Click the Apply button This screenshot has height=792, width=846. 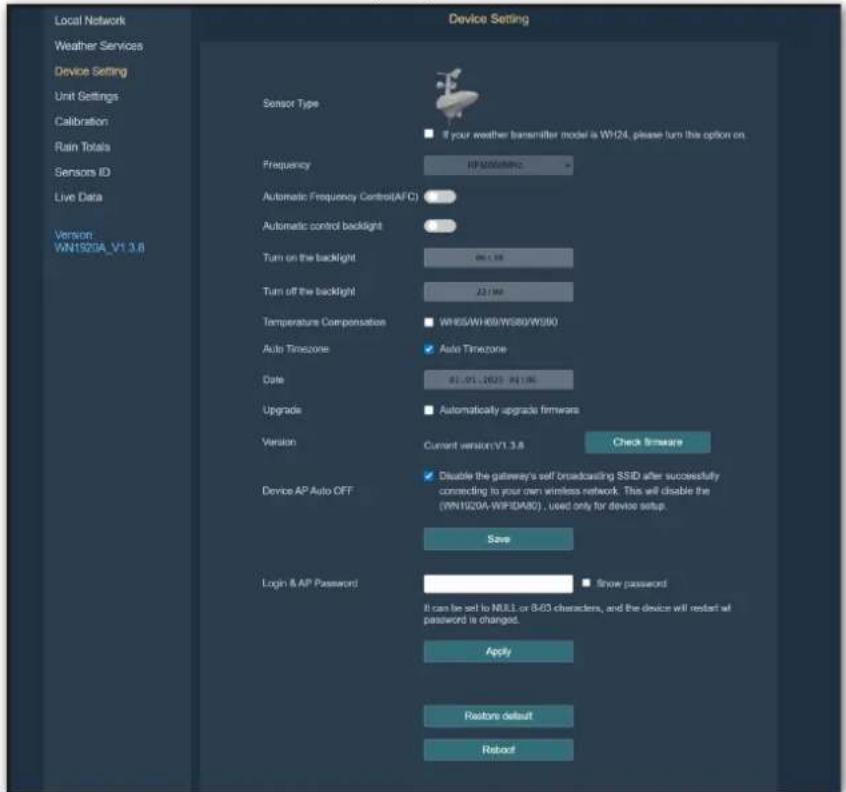pos(498,652)
